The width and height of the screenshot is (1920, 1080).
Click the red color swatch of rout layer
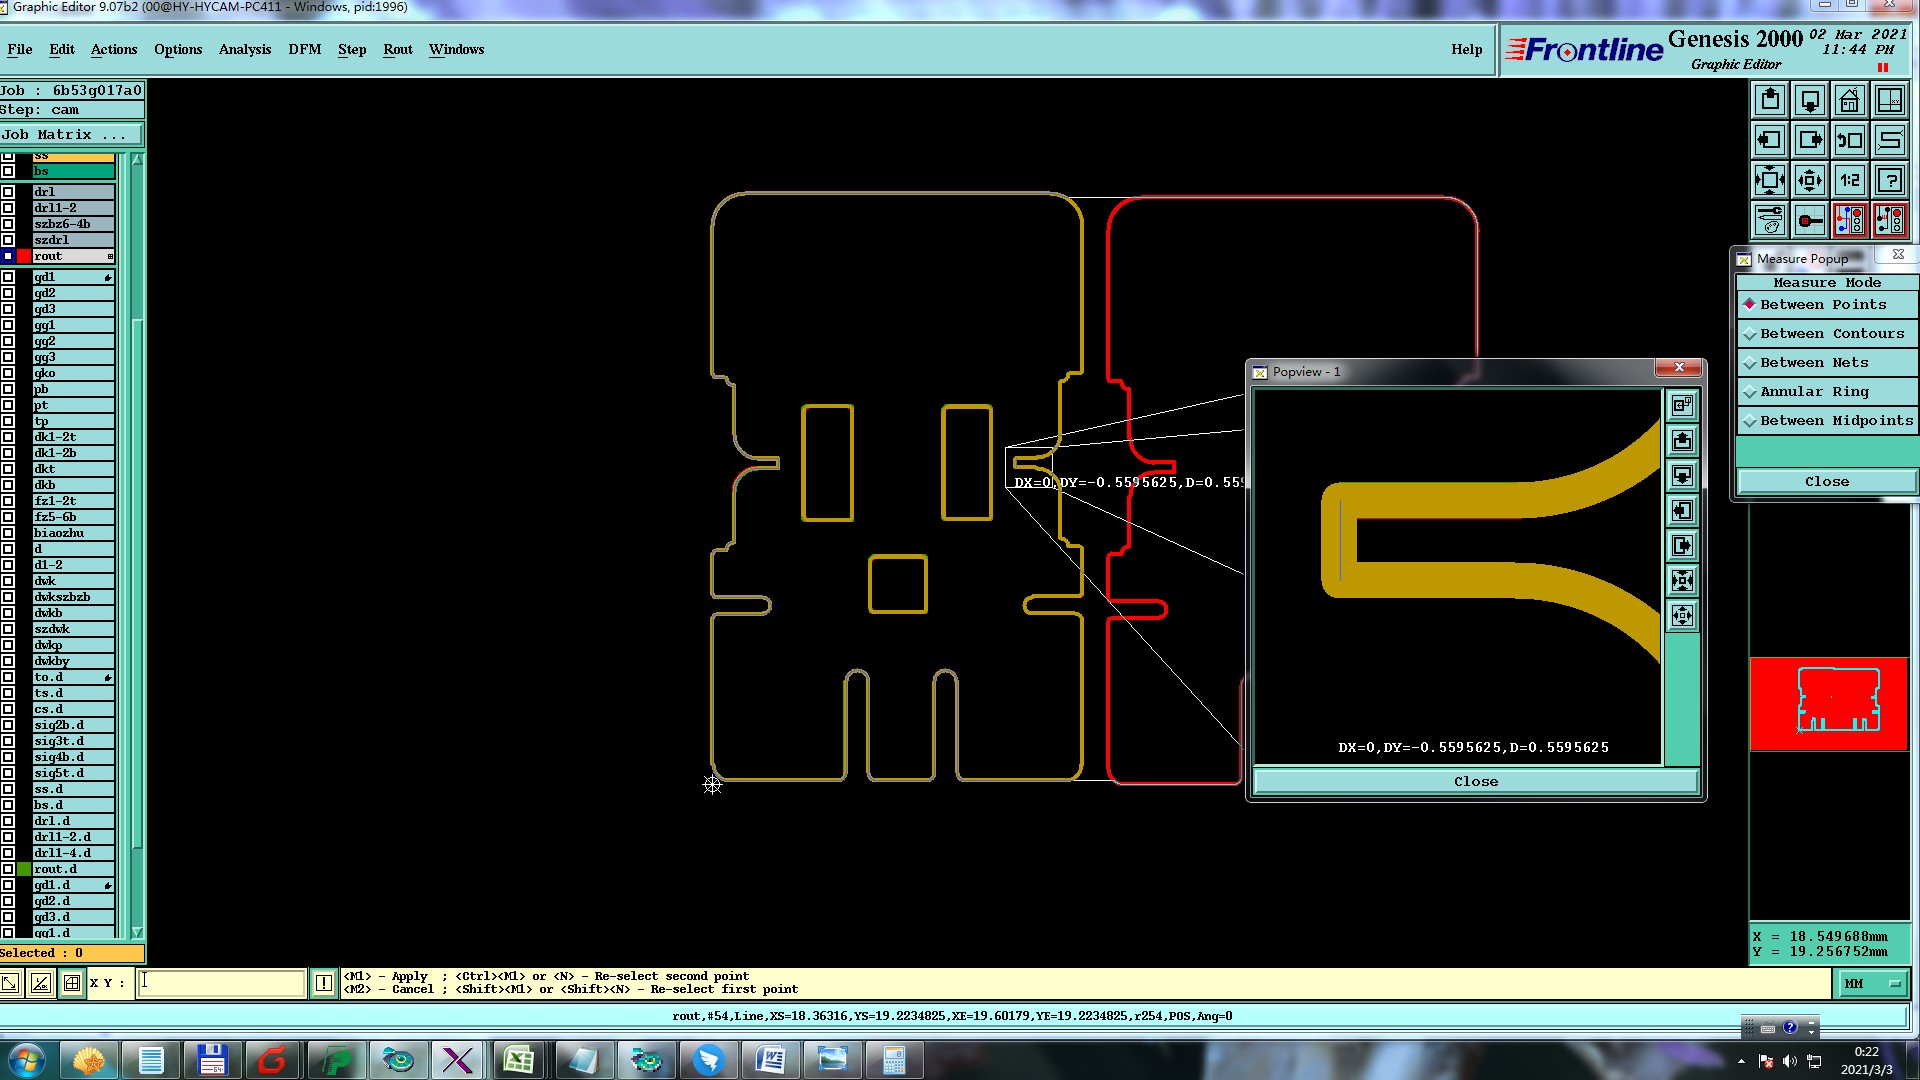click(x=24, y=256)
